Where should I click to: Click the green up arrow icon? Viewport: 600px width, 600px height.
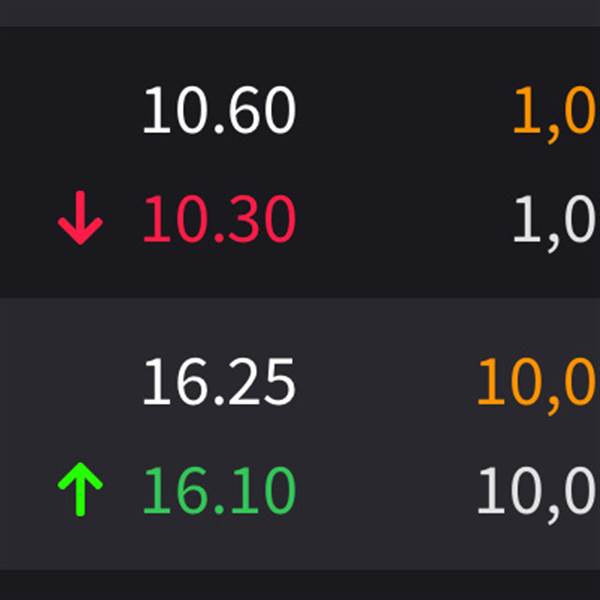(81, 491)
